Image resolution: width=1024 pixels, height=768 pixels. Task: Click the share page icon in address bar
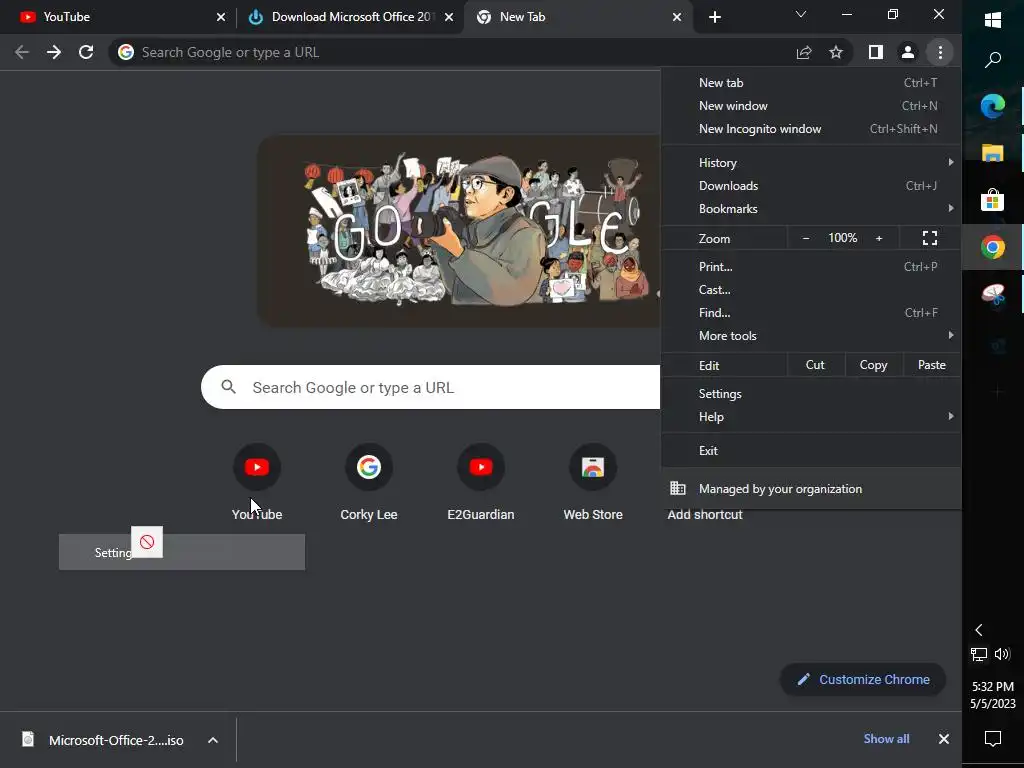[804, 52]
